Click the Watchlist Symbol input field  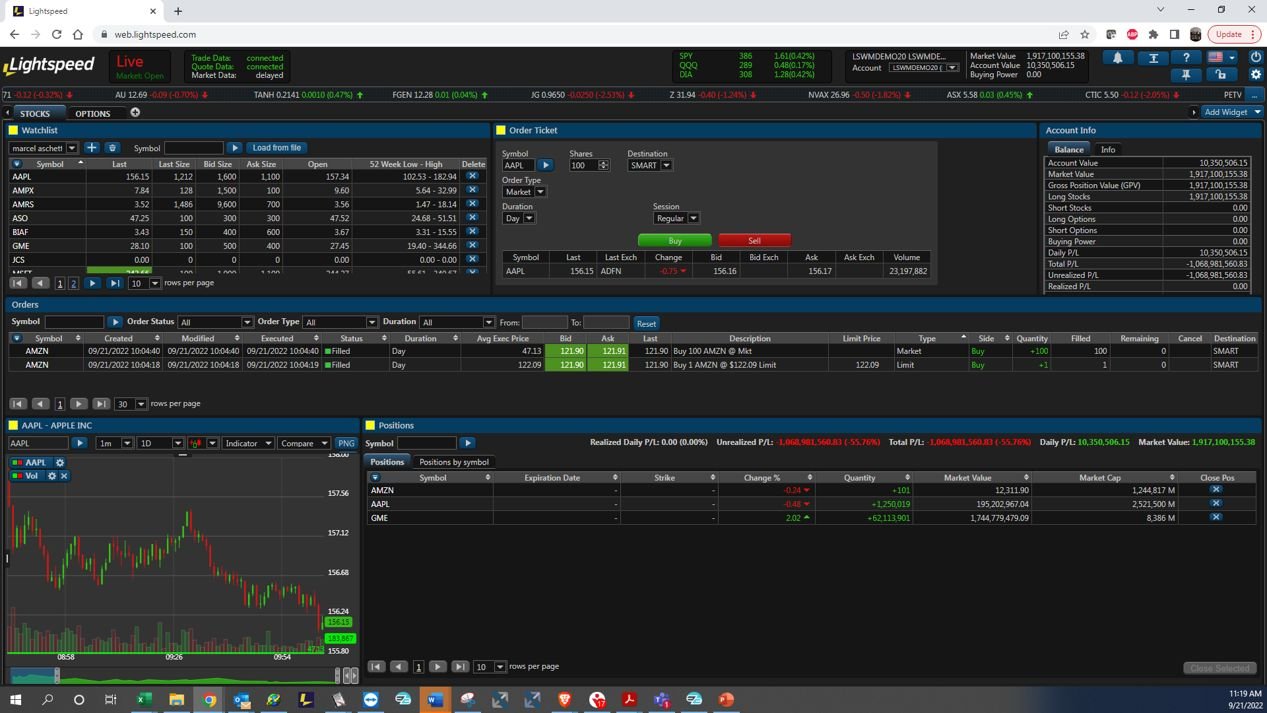[x=194, y=148]
